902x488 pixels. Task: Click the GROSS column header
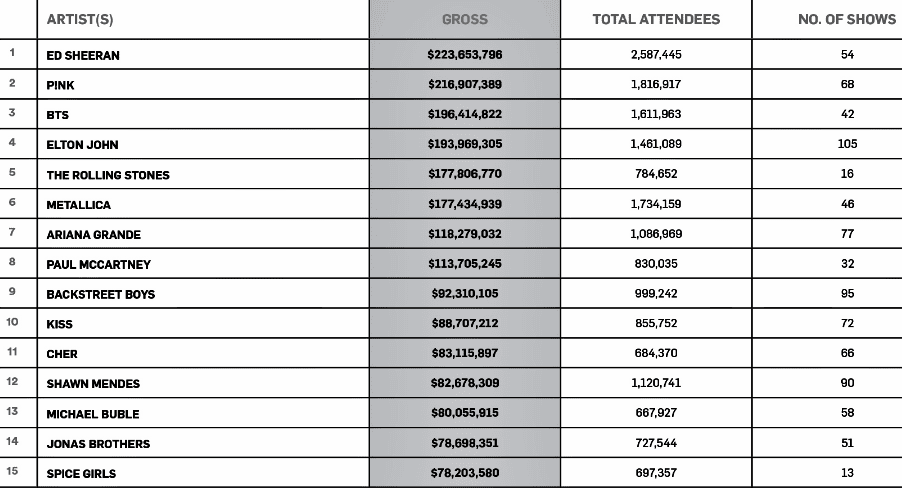point(464,19)
